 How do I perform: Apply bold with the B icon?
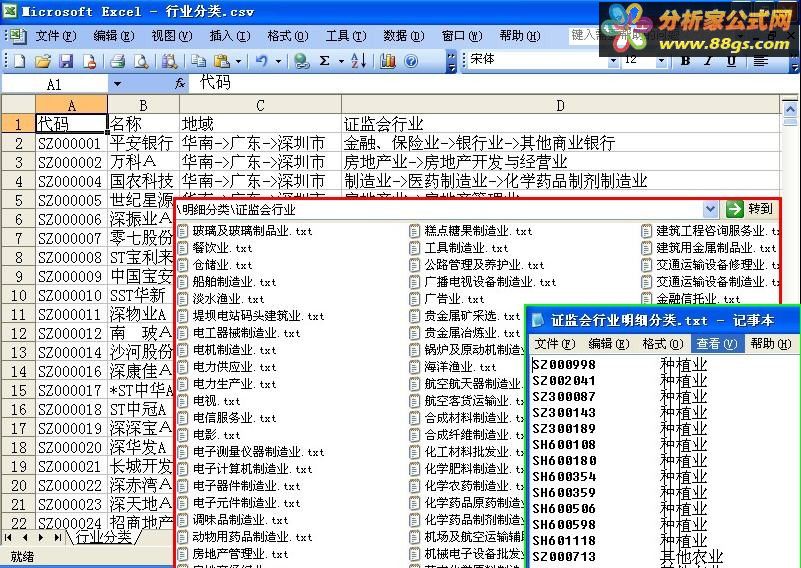pyautogui.click(x=686, y=61)
